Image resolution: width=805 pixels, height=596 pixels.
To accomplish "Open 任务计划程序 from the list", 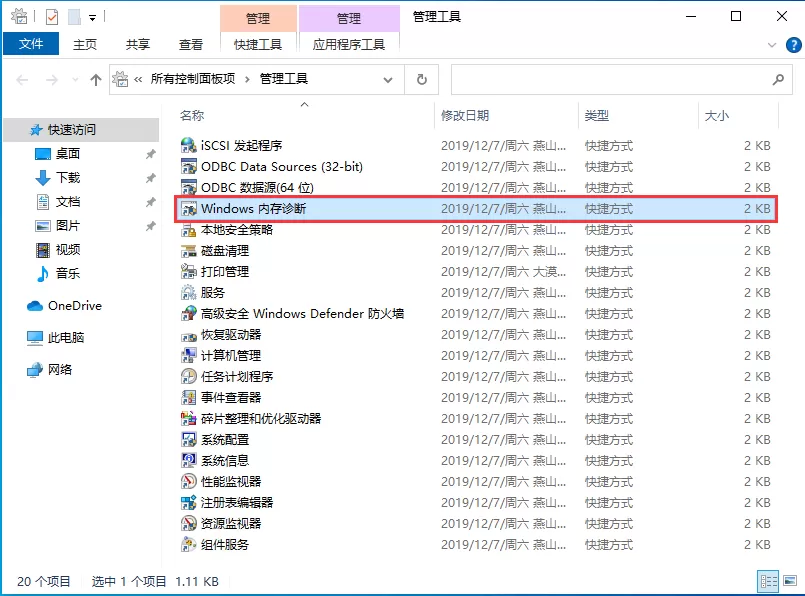I will click(233, 376).
